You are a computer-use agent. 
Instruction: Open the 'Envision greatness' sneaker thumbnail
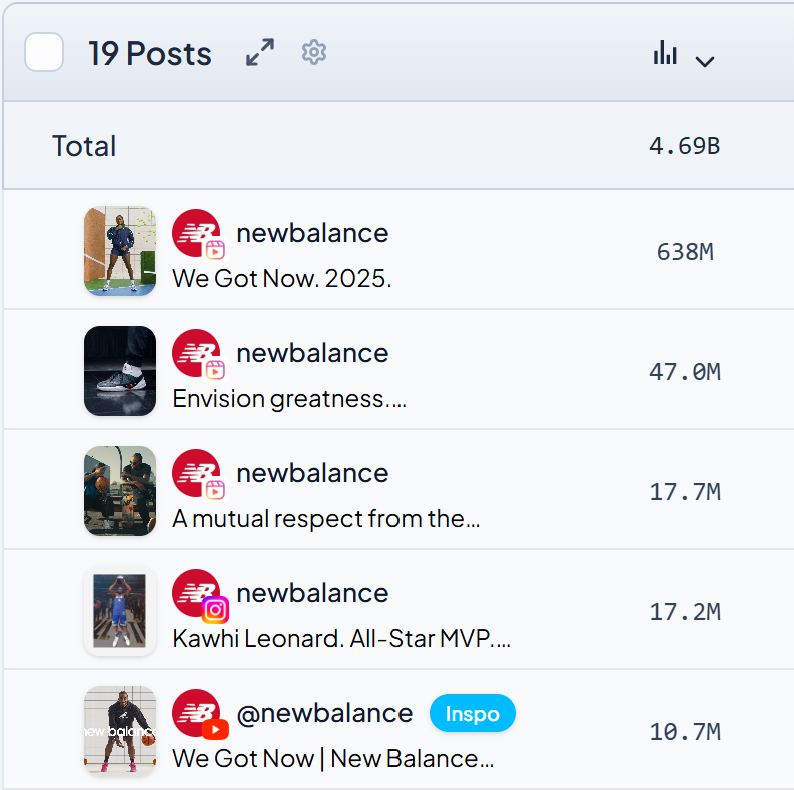coord(120,371)
